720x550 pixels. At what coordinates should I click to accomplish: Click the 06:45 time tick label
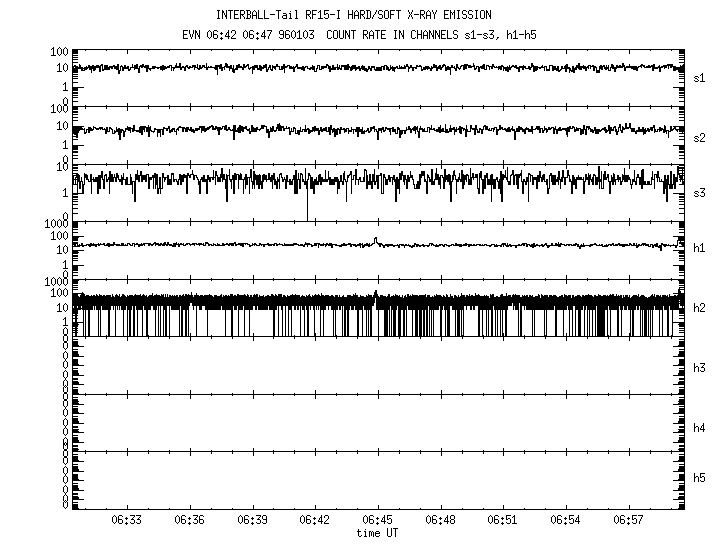coord(377,521)
